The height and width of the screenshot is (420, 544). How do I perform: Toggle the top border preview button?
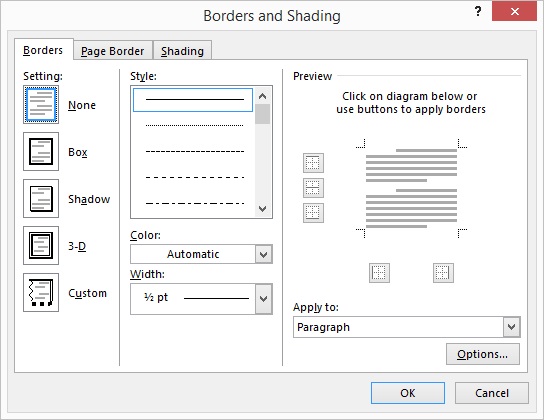tap(313, 163)
